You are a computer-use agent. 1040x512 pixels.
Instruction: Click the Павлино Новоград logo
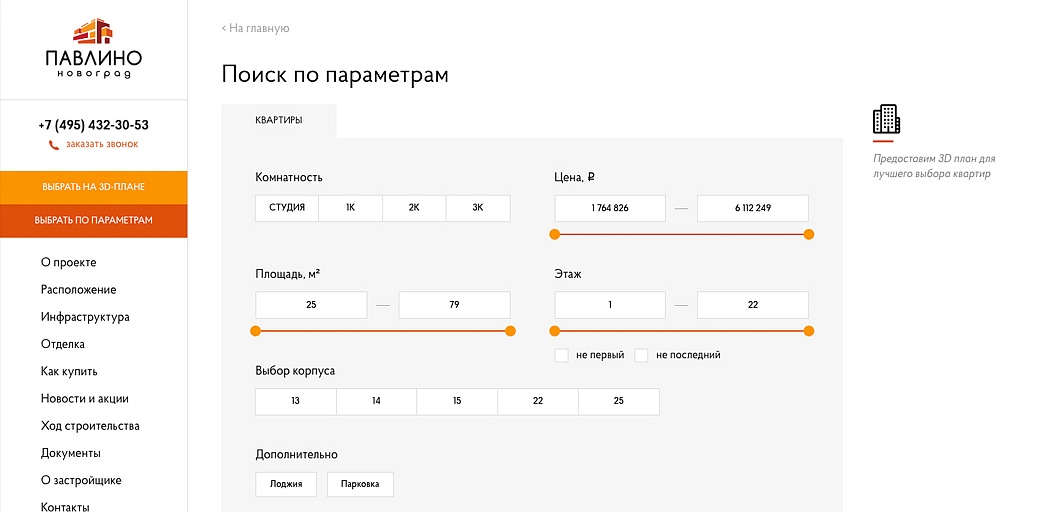pyautogui.click(x=93, y=48)
